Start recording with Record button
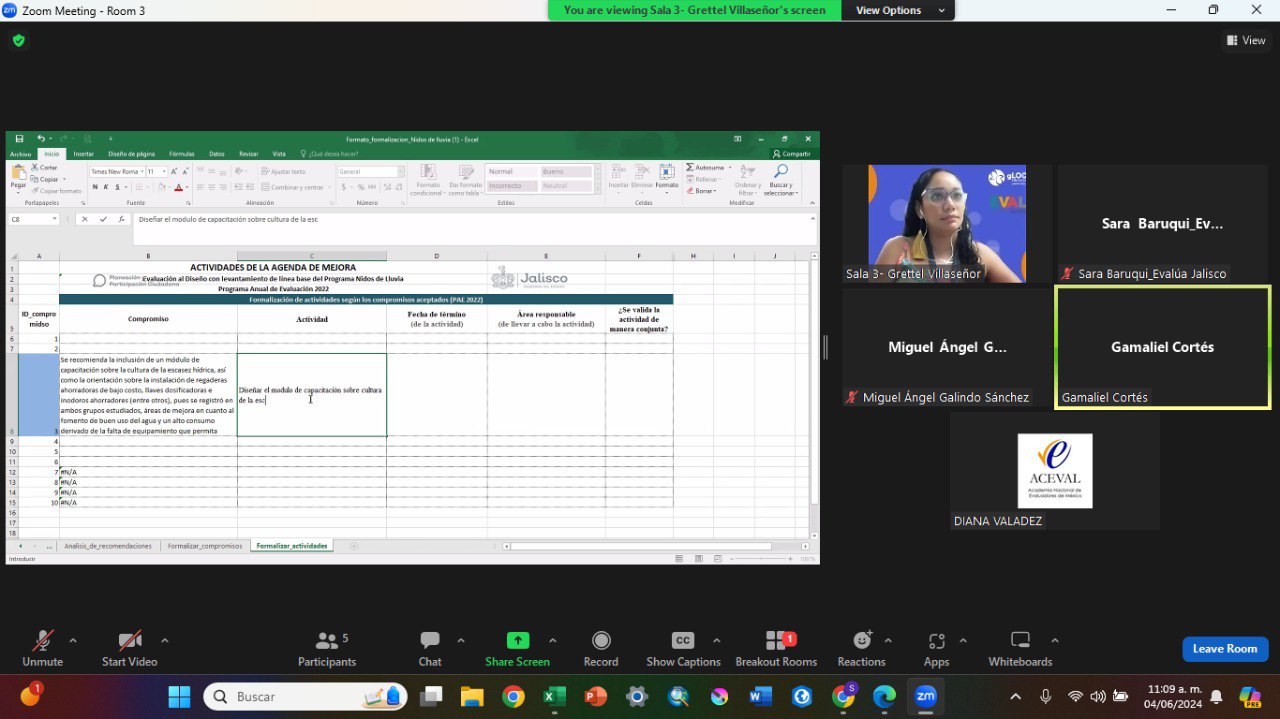This screenshot has height=719, width=1280. click(x=601, y=648)
